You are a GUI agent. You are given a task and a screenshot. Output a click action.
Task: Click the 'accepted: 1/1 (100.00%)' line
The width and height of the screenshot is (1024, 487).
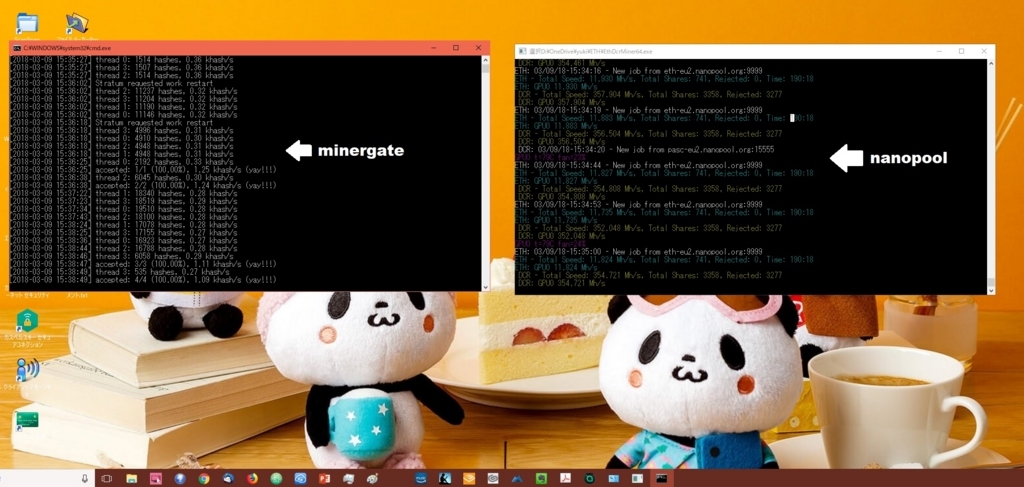tap(144, 170)
